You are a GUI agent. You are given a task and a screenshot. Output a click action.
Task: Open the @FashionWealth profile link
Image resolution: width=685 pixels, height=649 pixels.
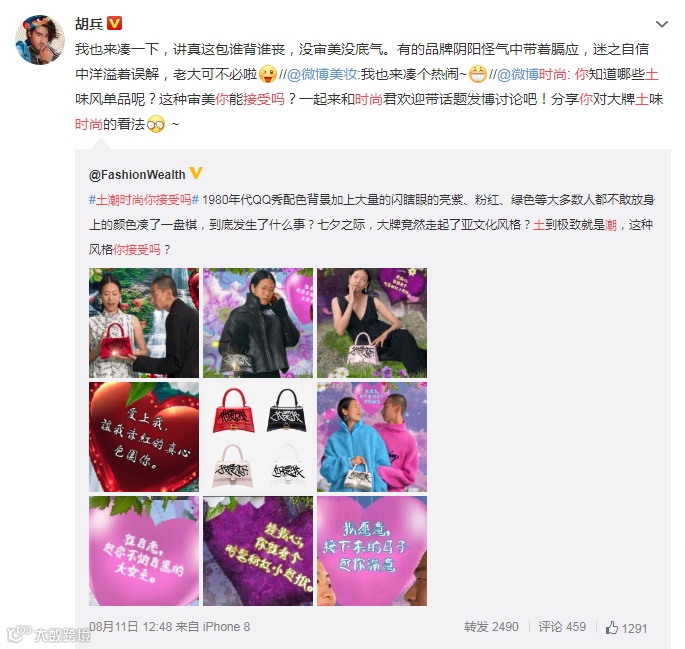click(x=137, y=175)
